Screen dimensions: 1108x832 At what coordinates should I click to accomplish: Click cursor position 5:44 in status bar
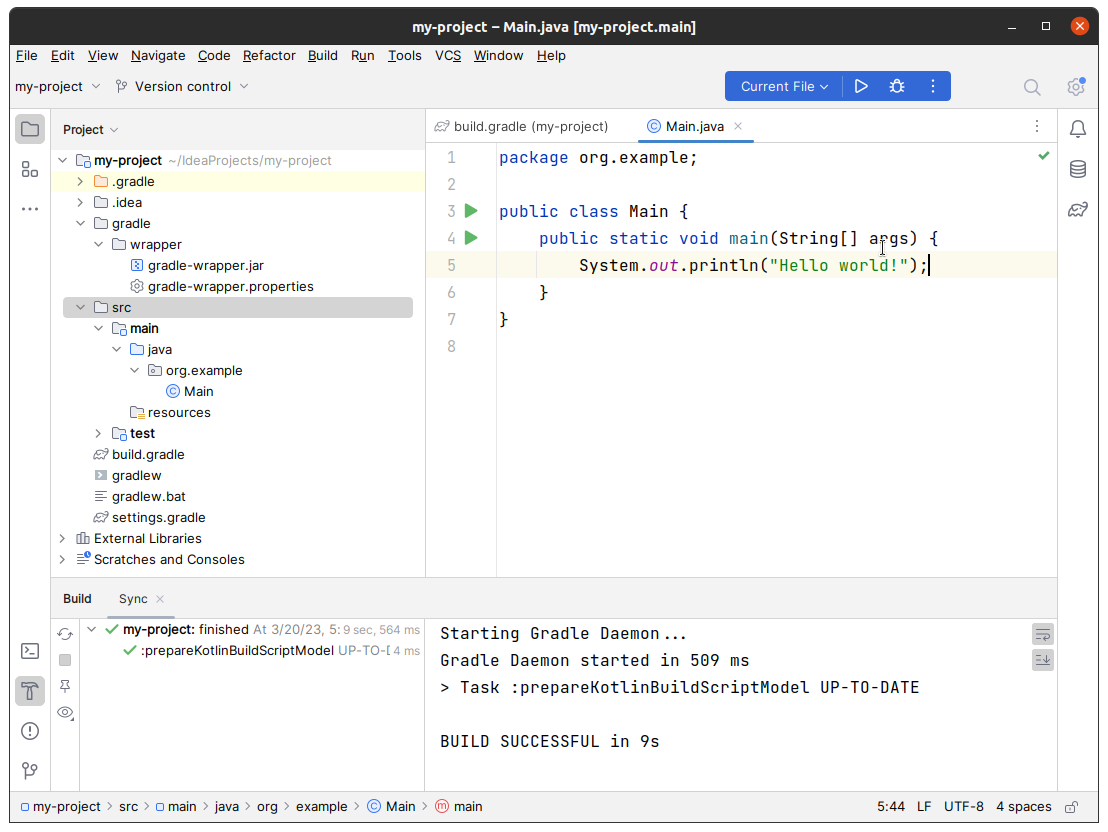(x=890, y=807)
